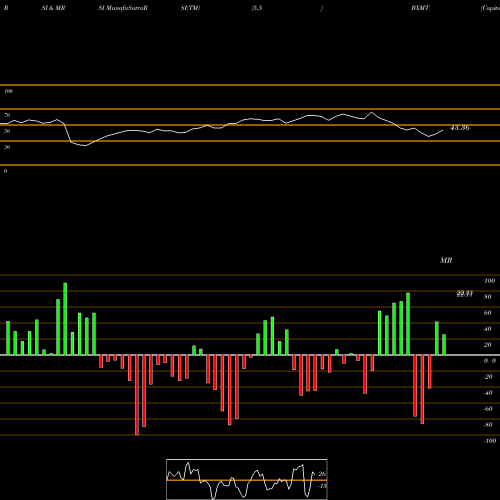Click the MR panel title label
Screen dimensions: 500x500
pyautogui.click(x=446, y=260)
